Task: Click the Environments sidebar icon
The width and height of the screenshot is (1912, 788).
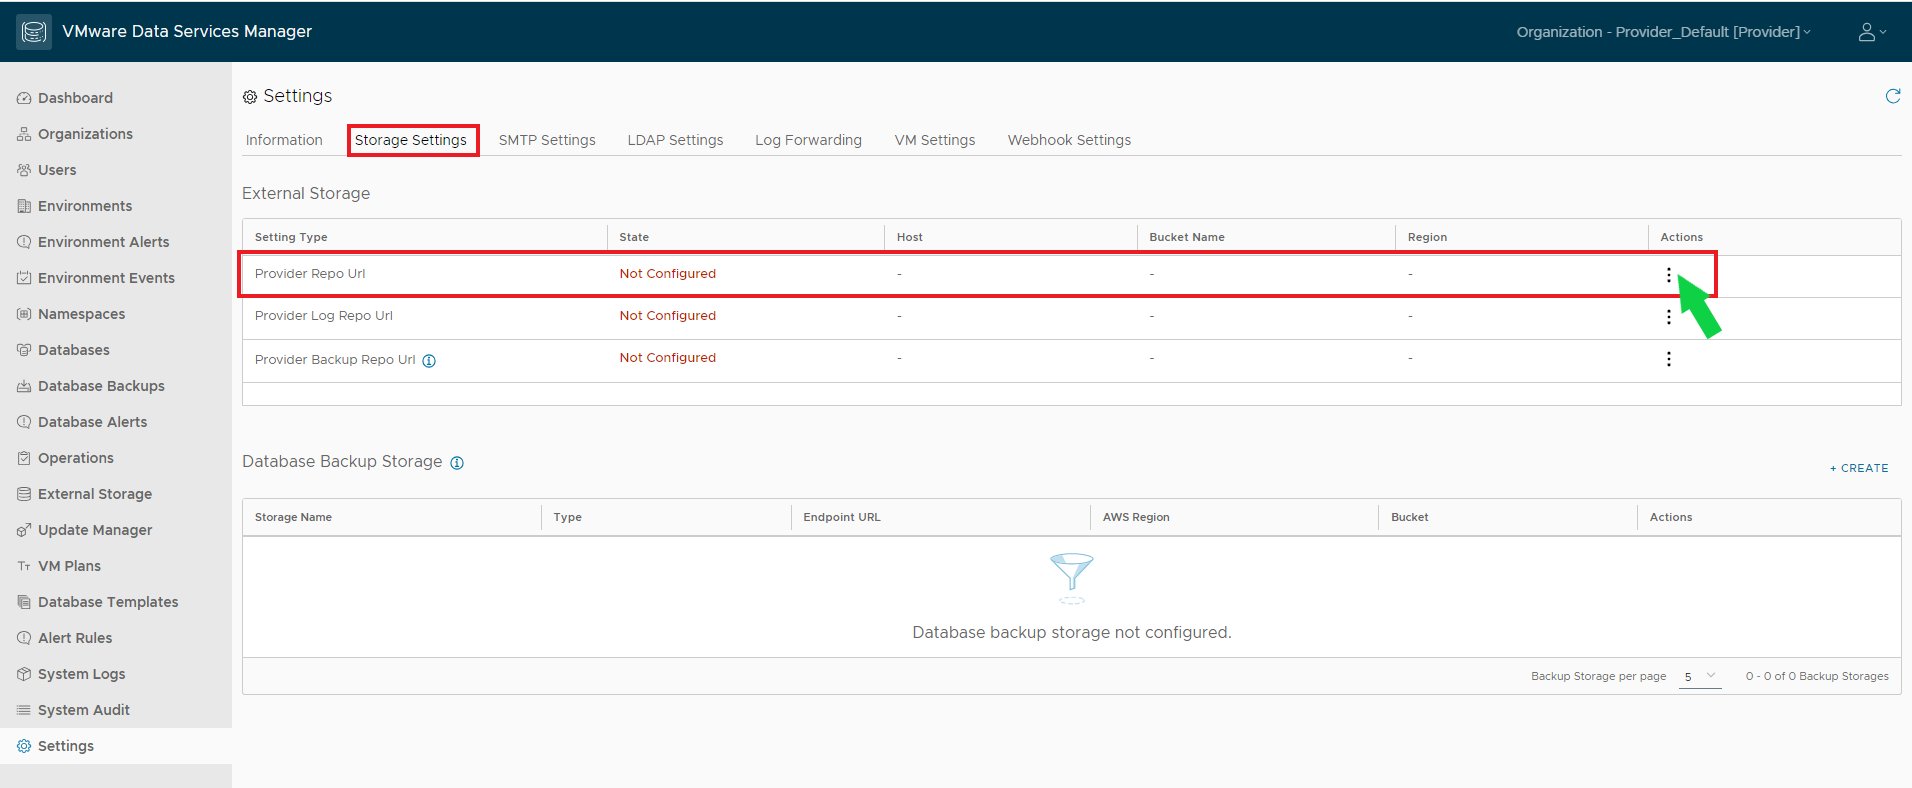Action: [x=24, y=206]
